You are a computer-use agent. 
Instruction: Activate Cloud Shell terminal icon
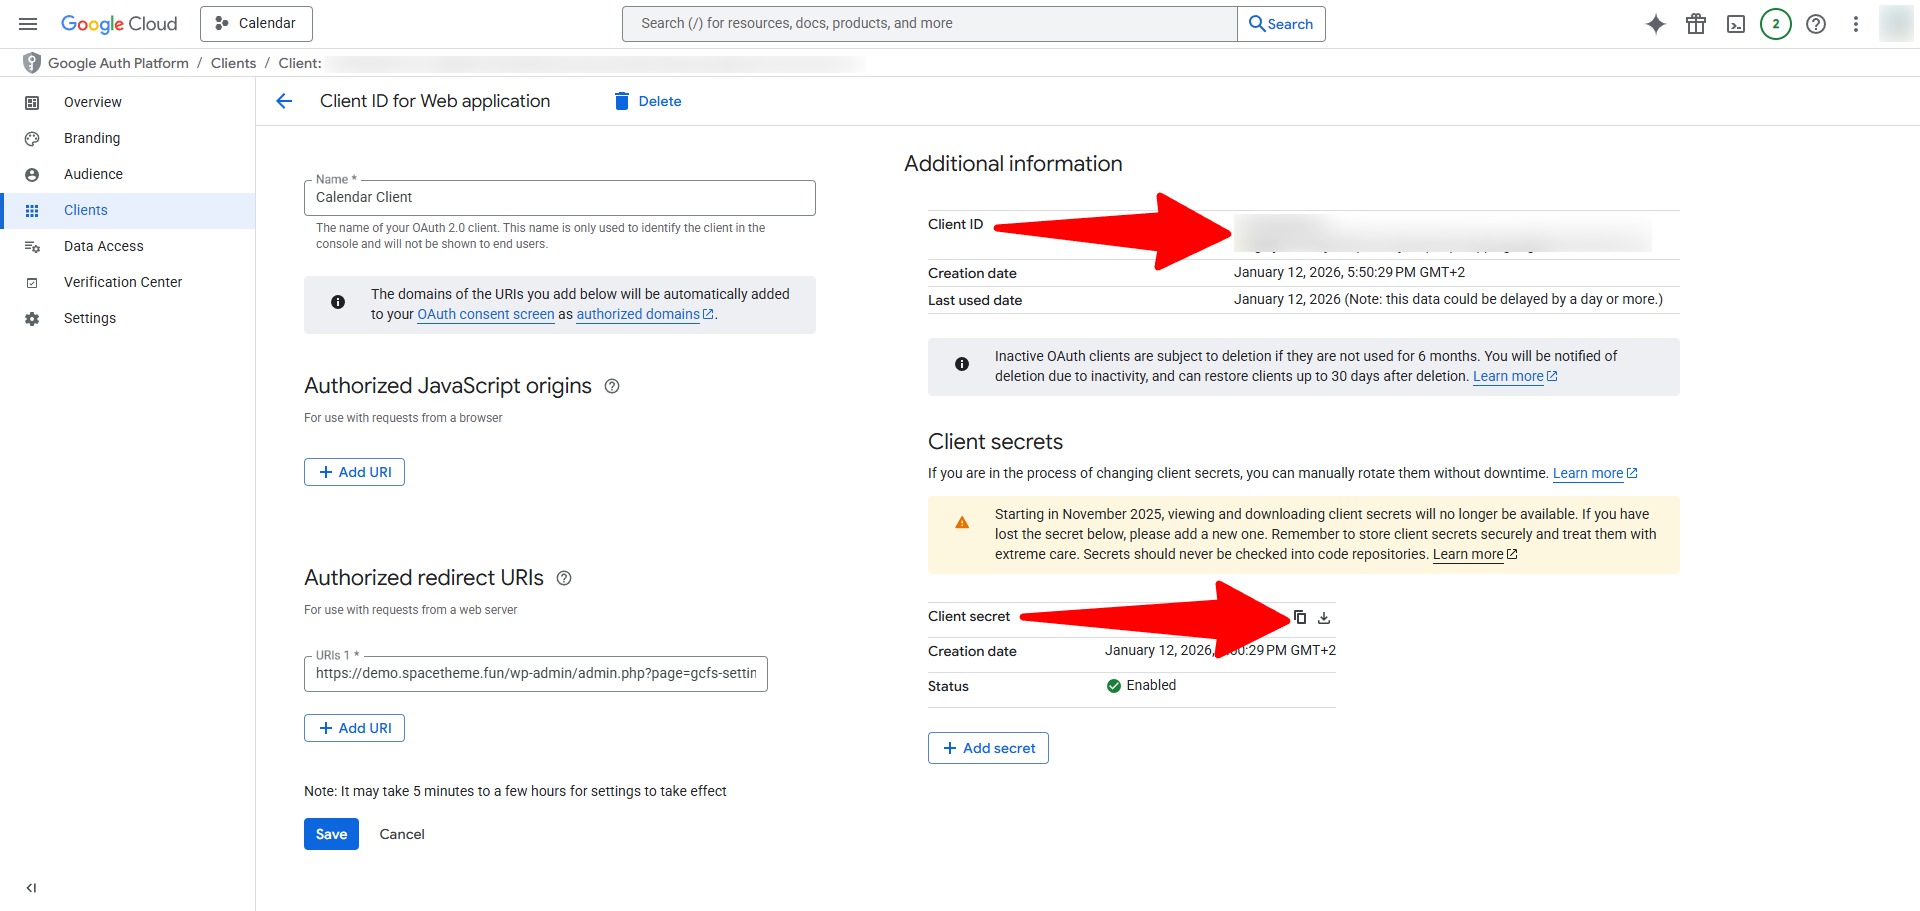(x=1736, y=24)
